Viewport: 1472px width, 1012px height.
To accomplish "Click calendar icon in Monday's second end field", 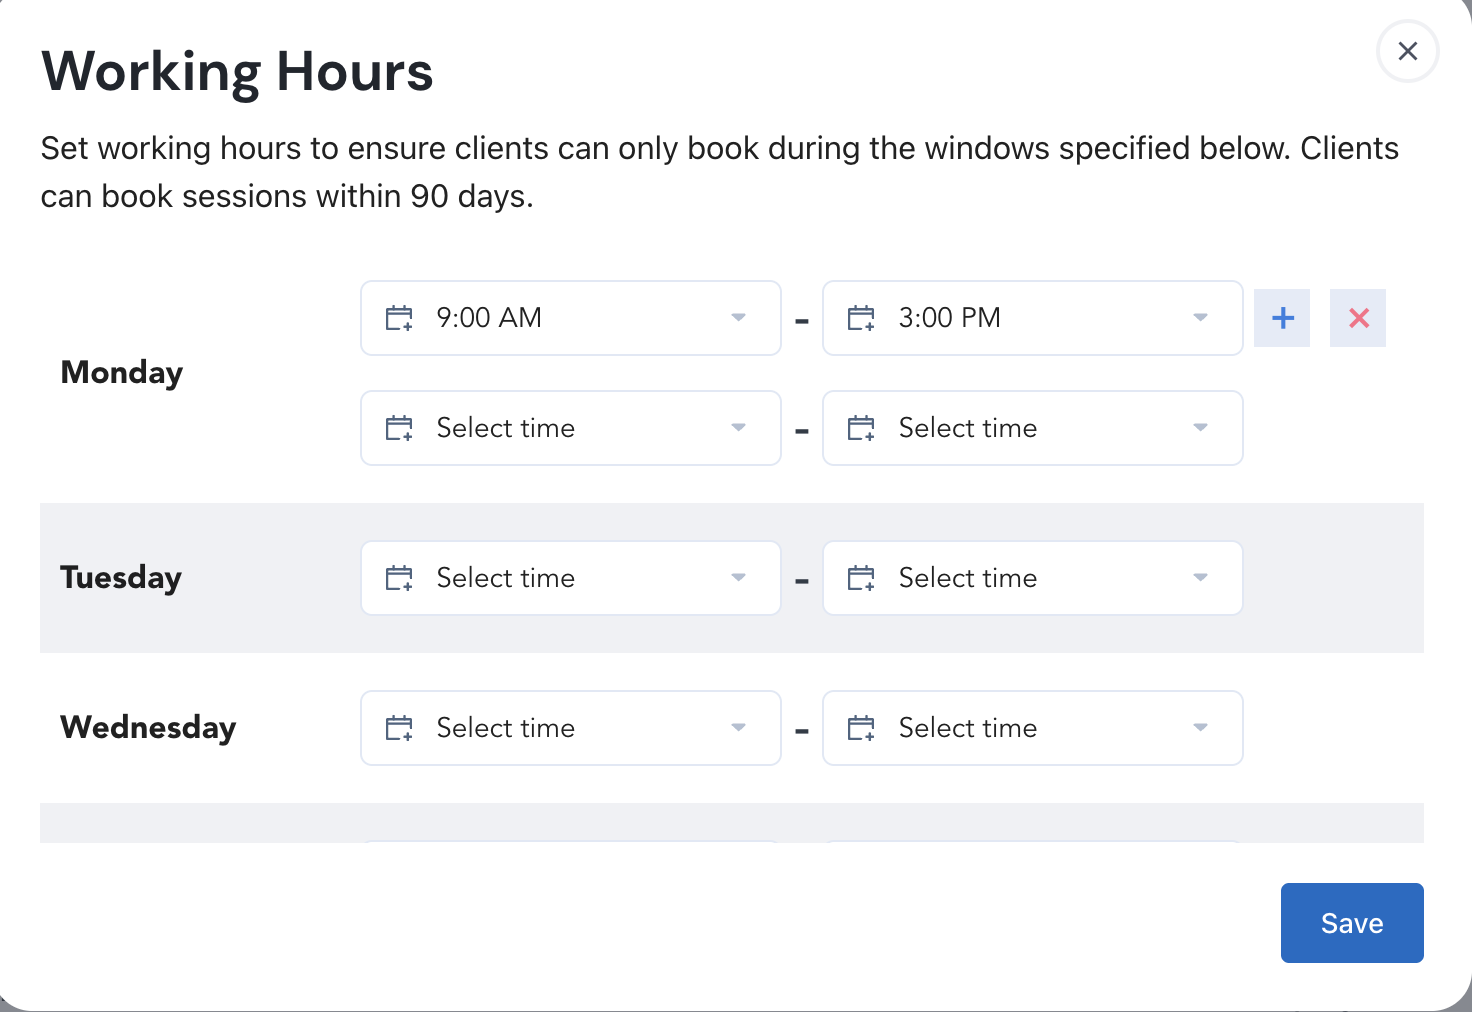I will click(x=861, y=428).
